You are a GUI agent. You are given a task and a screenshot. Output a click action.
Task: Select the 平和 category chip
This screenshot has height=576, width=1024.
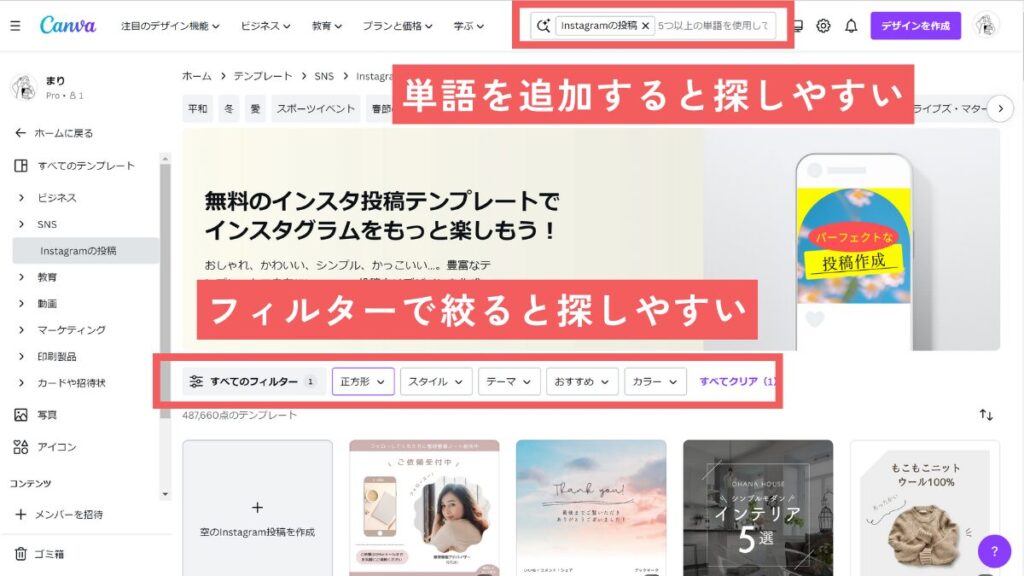(x=197, y=108)
